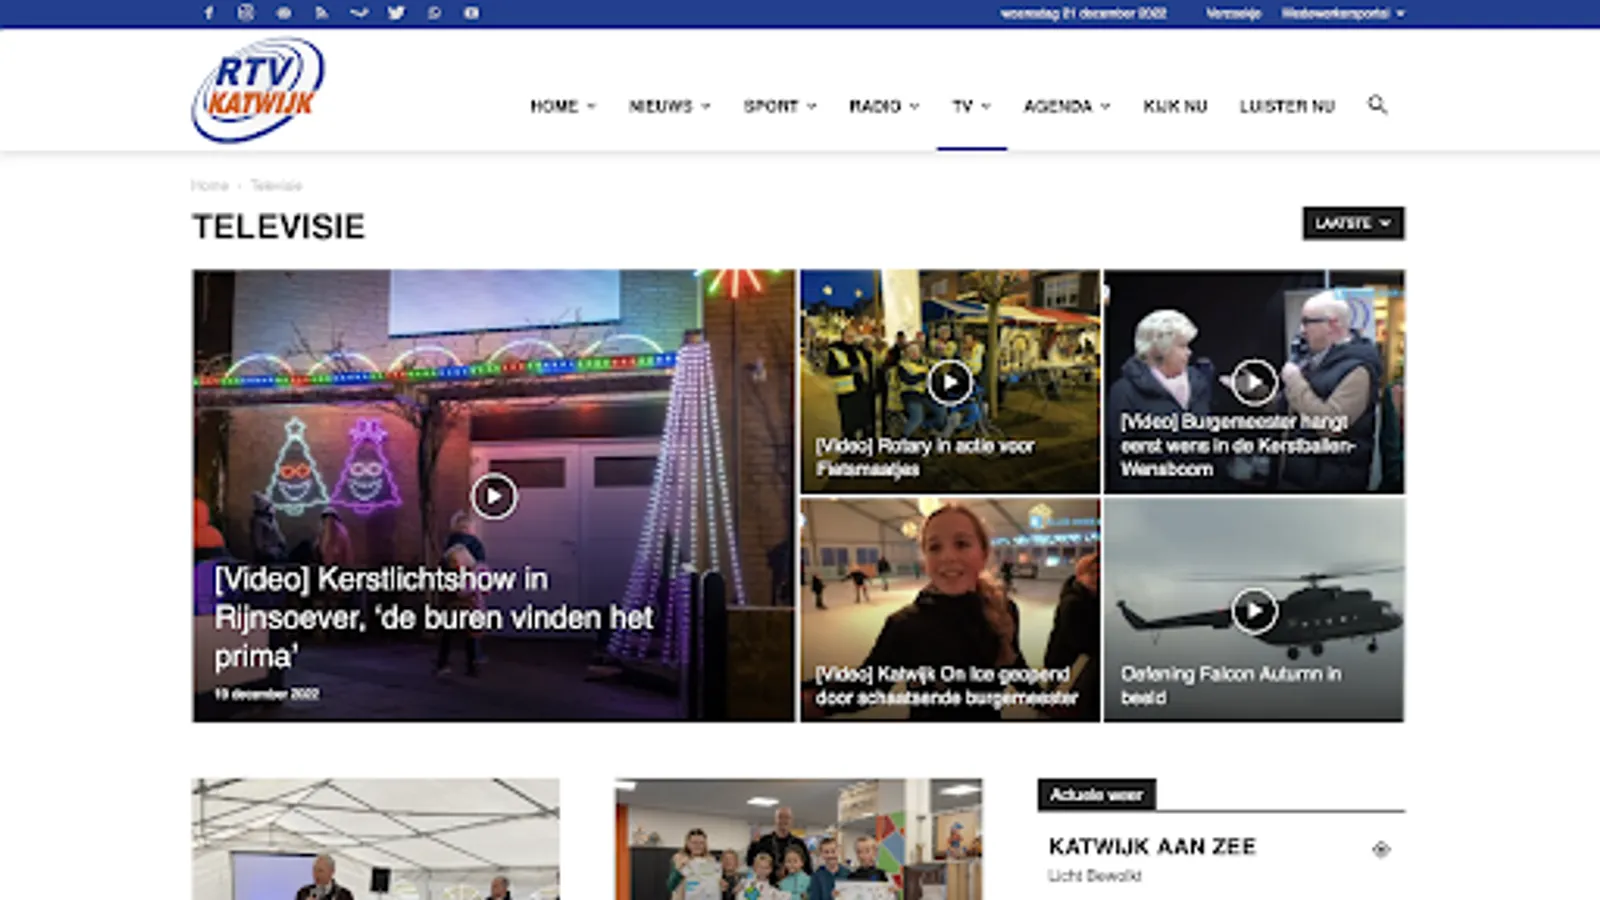Open the Laatste sort dropdown
This screenshot has width=1600, height=900.
[1353, 223]
